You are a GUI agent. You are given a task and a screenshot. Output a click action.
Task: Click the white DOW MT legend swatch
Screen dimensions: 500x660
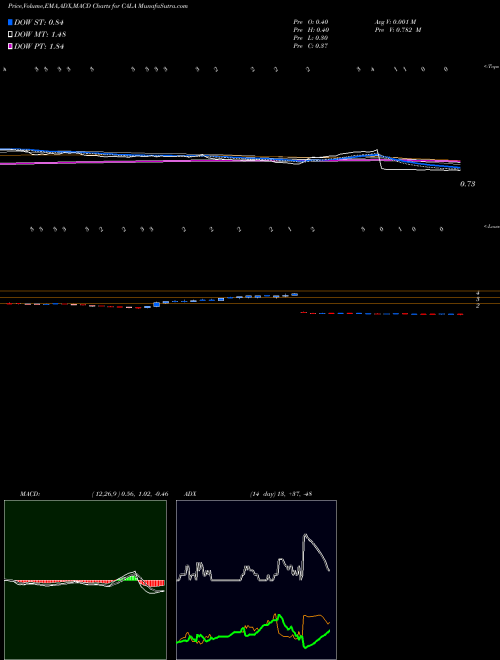tap(10, 35)
